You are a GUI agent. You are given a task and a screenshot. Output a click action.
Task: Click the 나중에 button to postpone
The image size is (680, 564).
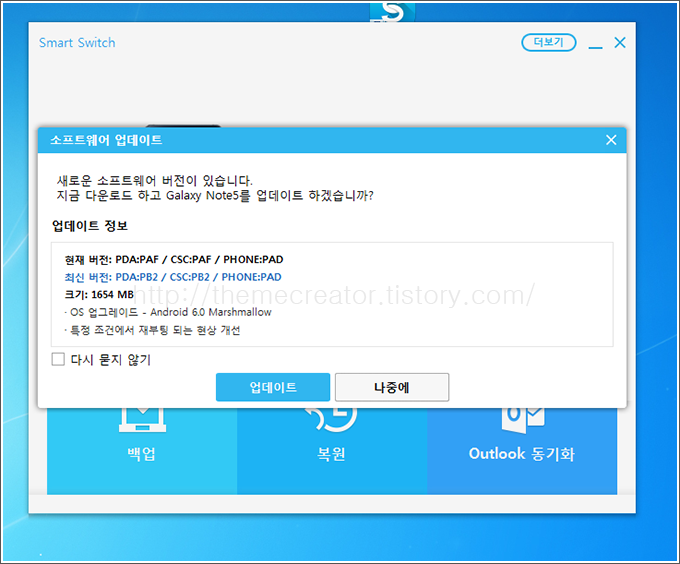point(392,387)
